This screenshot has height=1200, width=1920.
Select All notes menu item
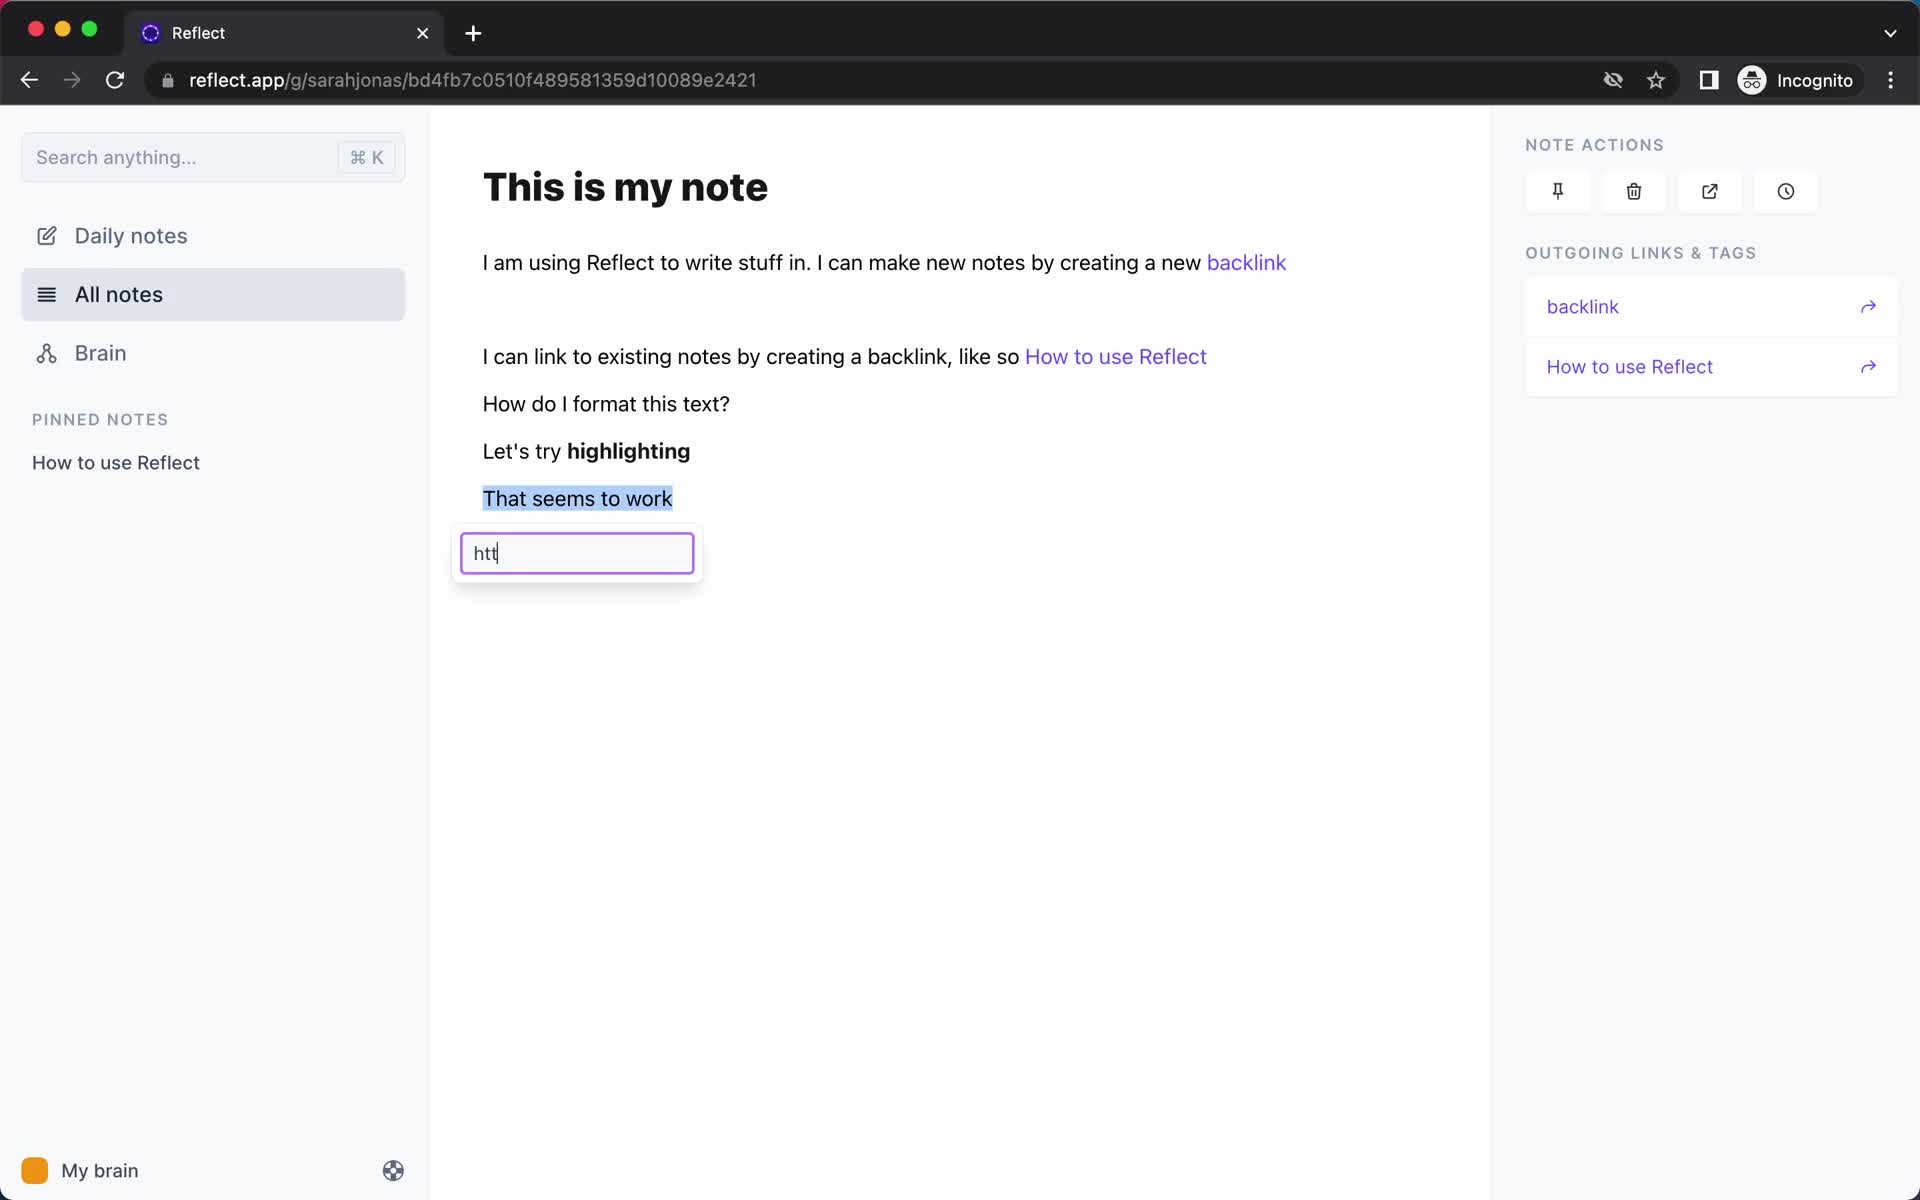pyautogui.click(x=213, y=293)
